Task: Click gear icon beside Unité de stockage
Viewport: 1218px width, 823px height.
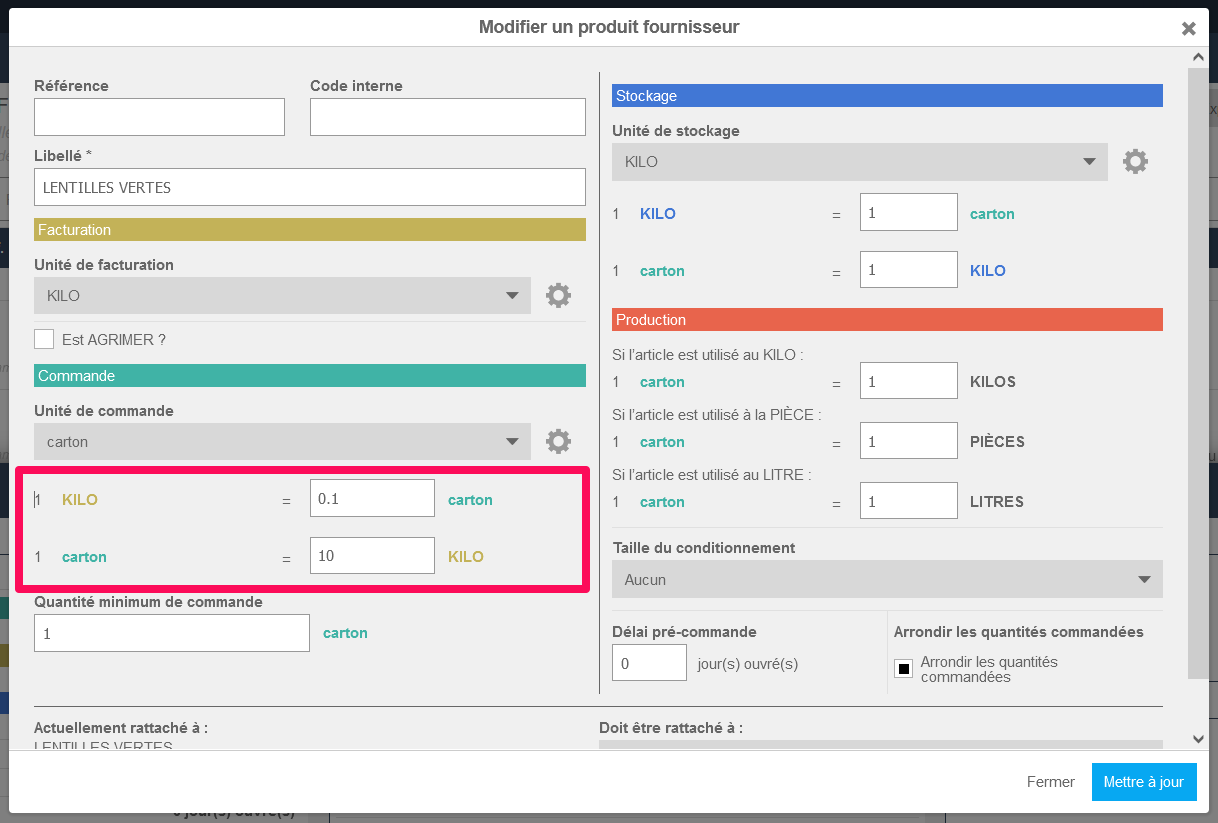Action: [1135, 161]
